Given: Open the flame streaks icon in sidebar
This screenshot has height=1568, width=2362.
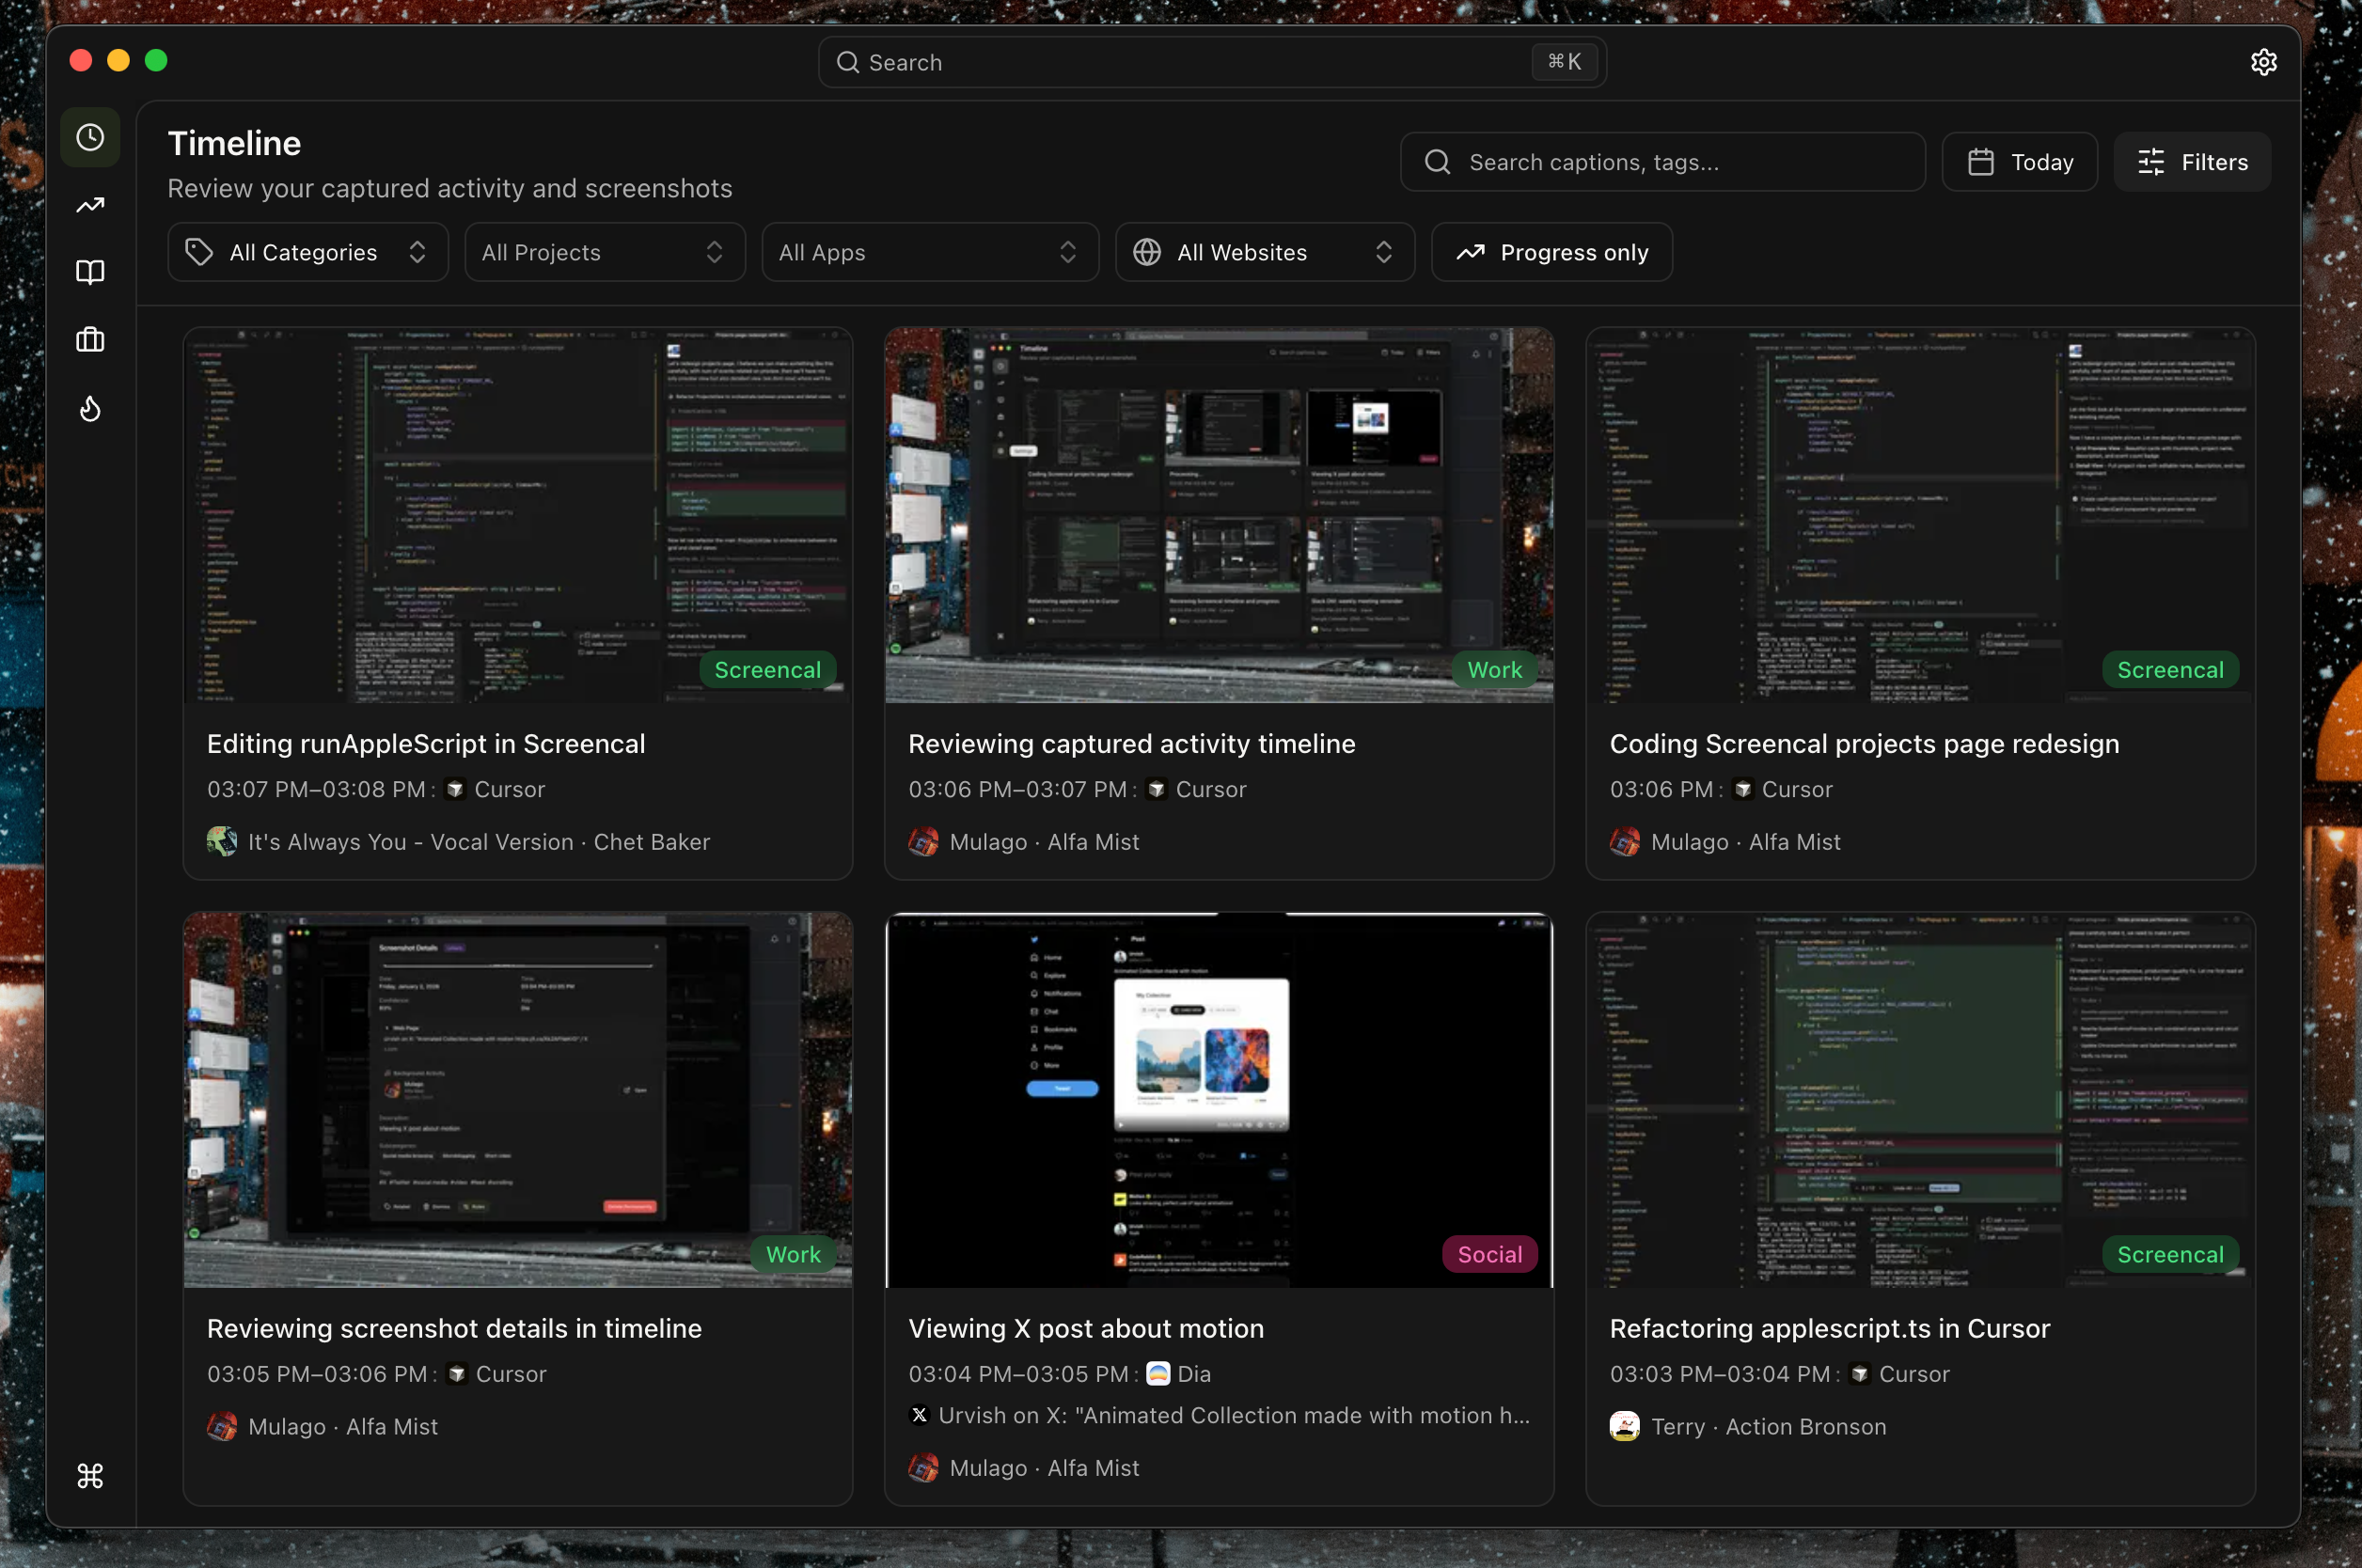Looking at the screenshot, I should (90, 408).
